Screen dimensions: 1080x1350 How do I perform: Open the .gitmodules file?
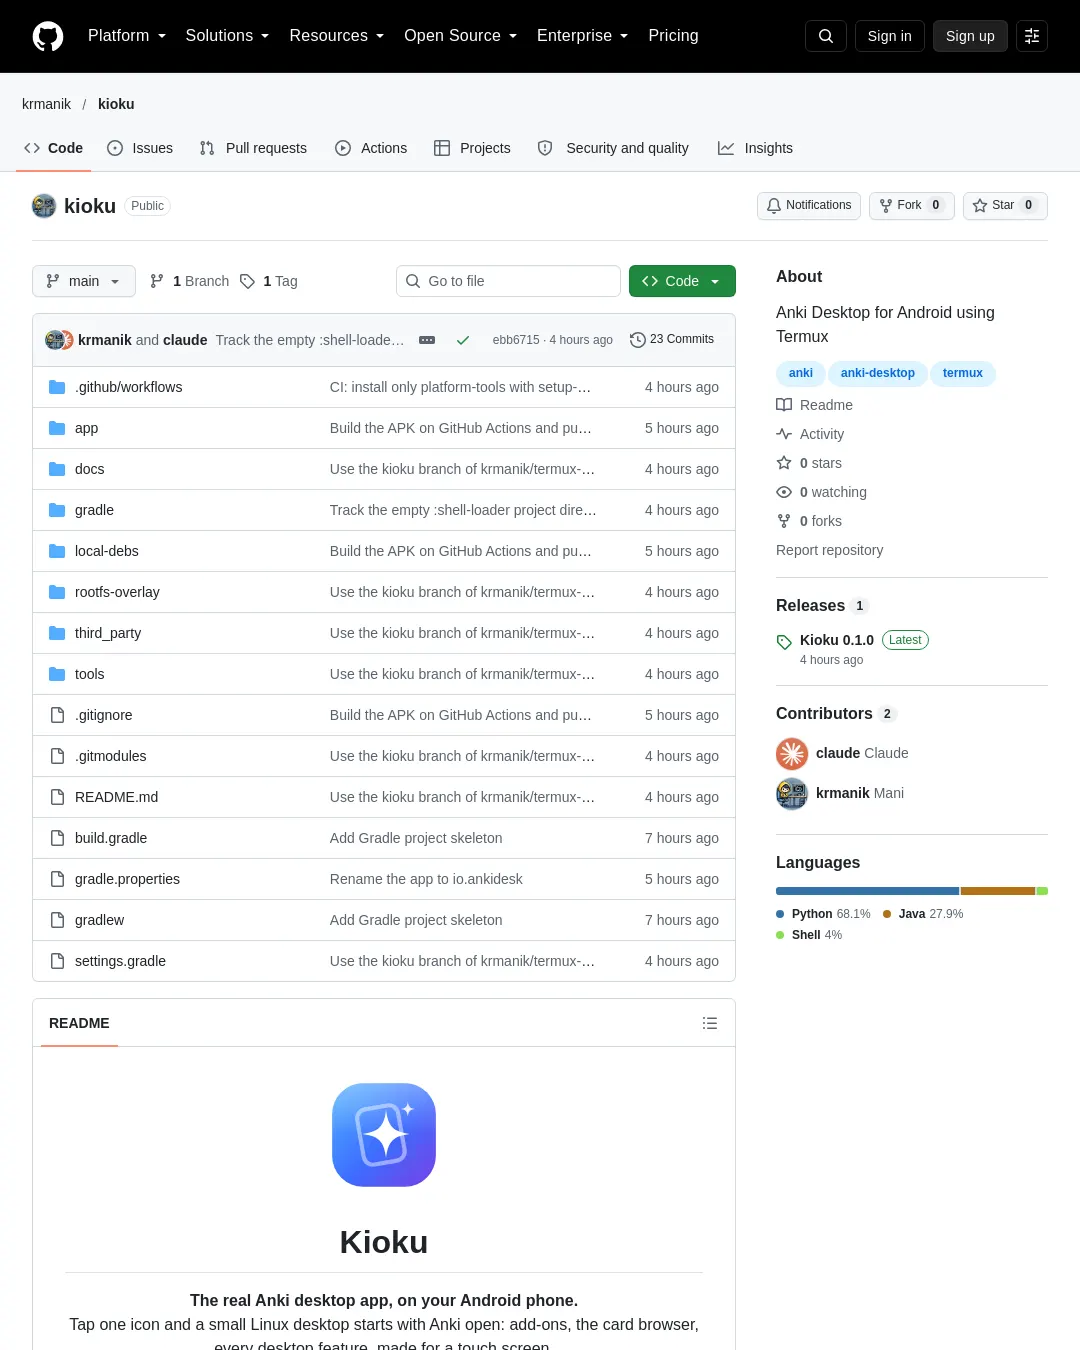(110, 756)
